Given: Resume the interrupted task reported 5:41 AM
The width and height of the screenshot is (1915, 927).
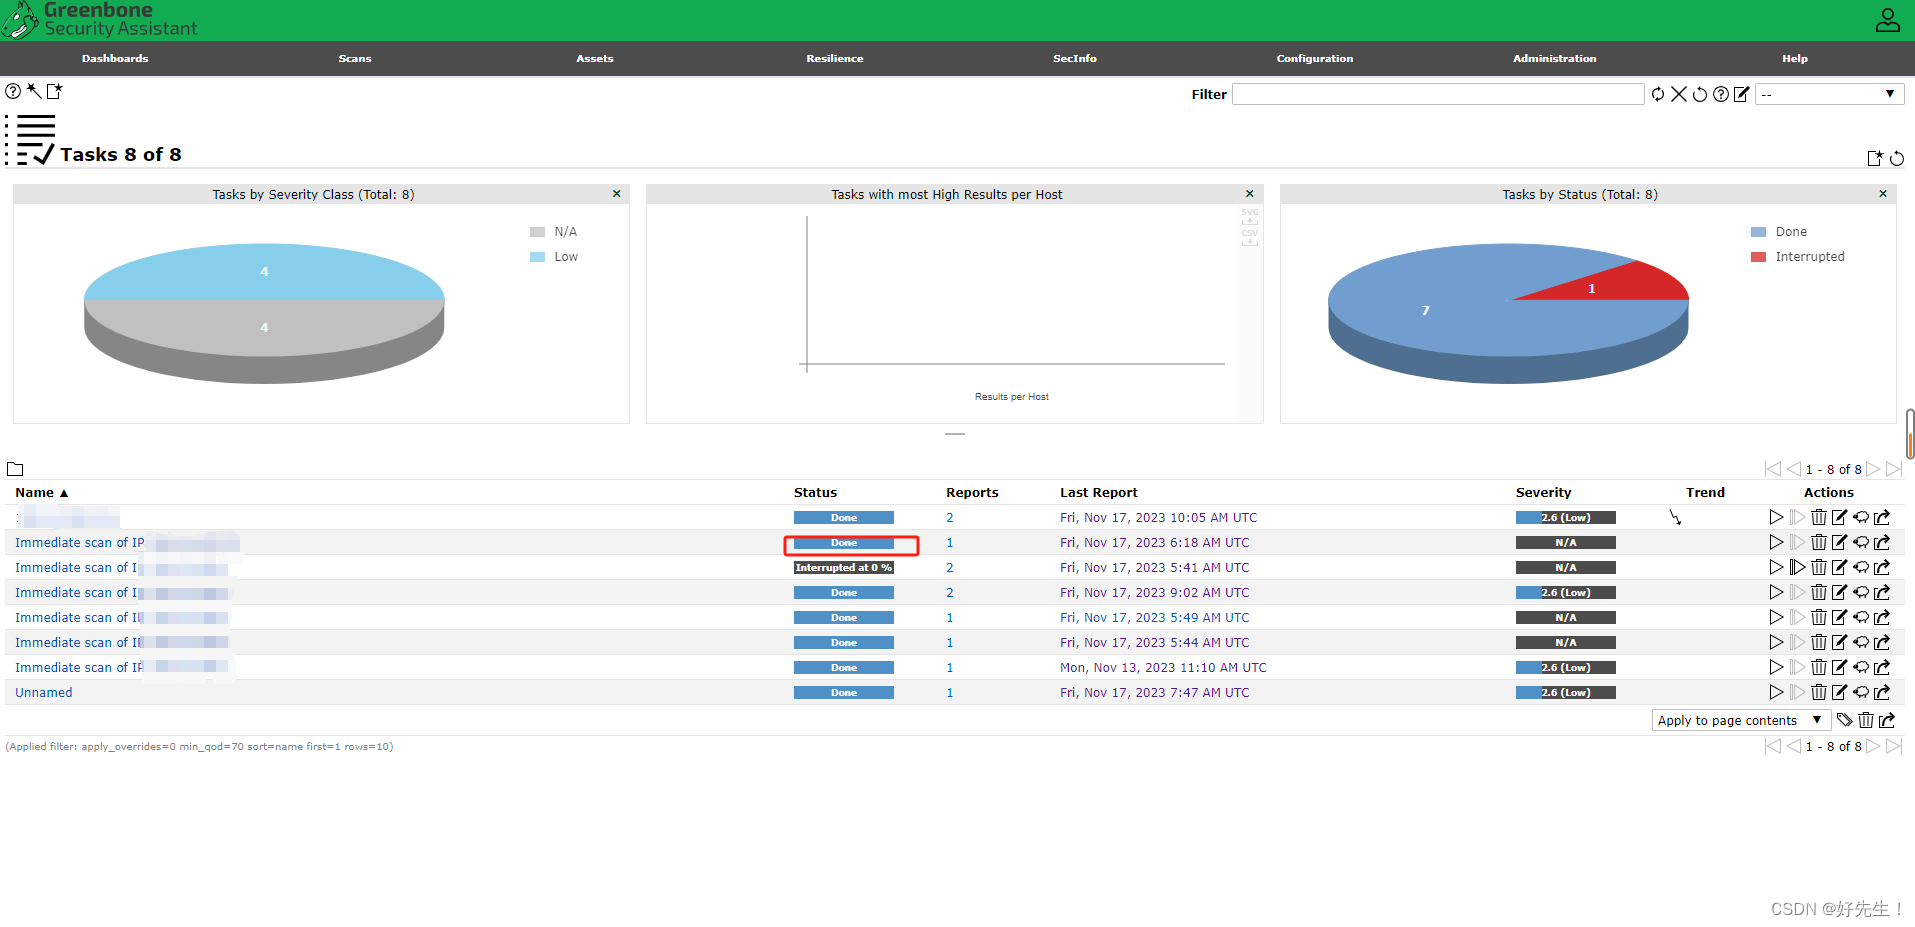Looking at the screenshot, I should [1798, 567].
